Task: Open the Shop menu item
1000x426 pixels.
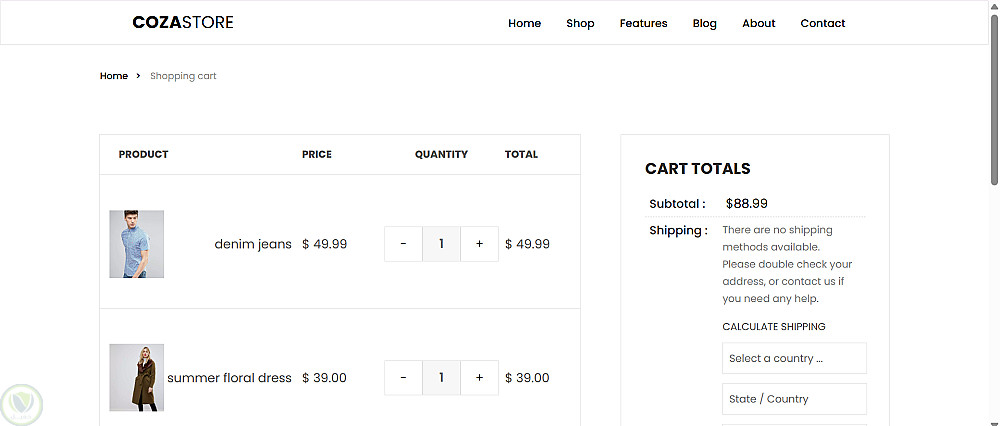Action: coord(580,23)
